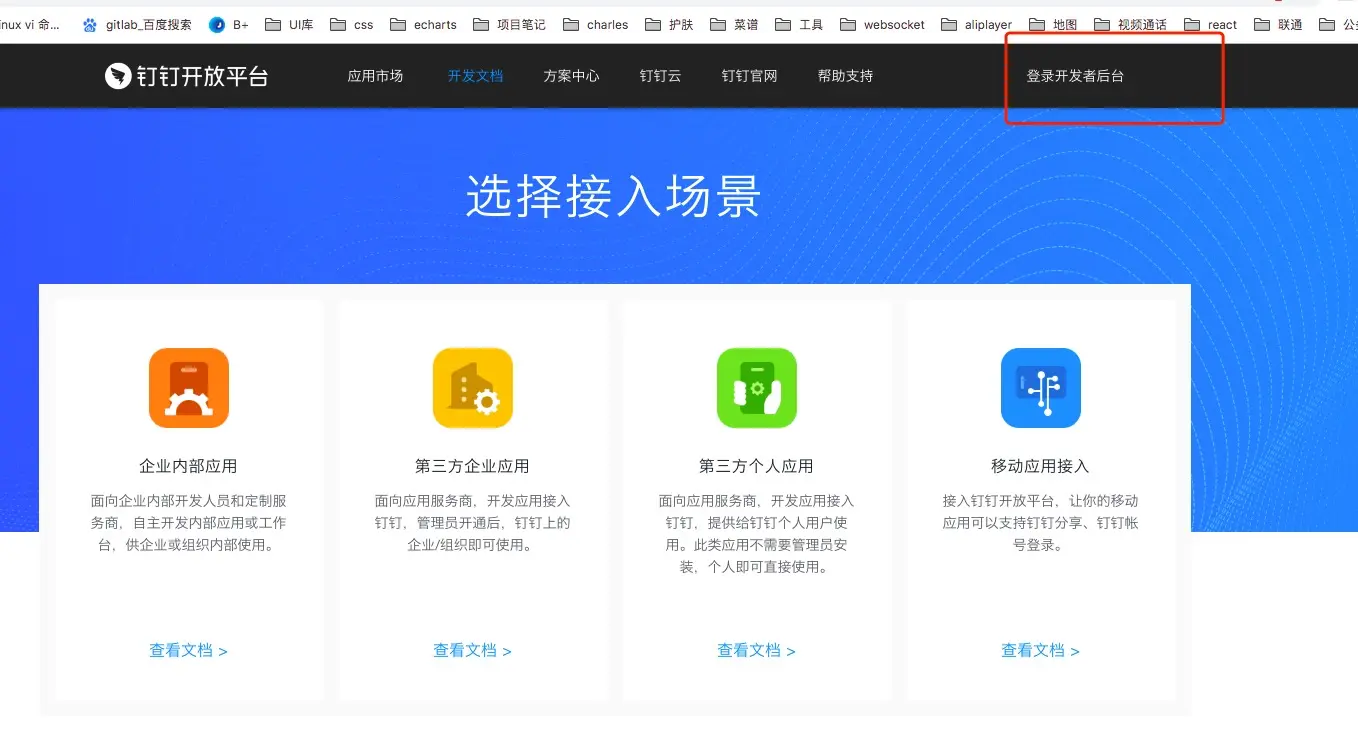Open the charles bookmark folder
The width and height of the screenshot is (1358, 746).
(x=596, y=25)
